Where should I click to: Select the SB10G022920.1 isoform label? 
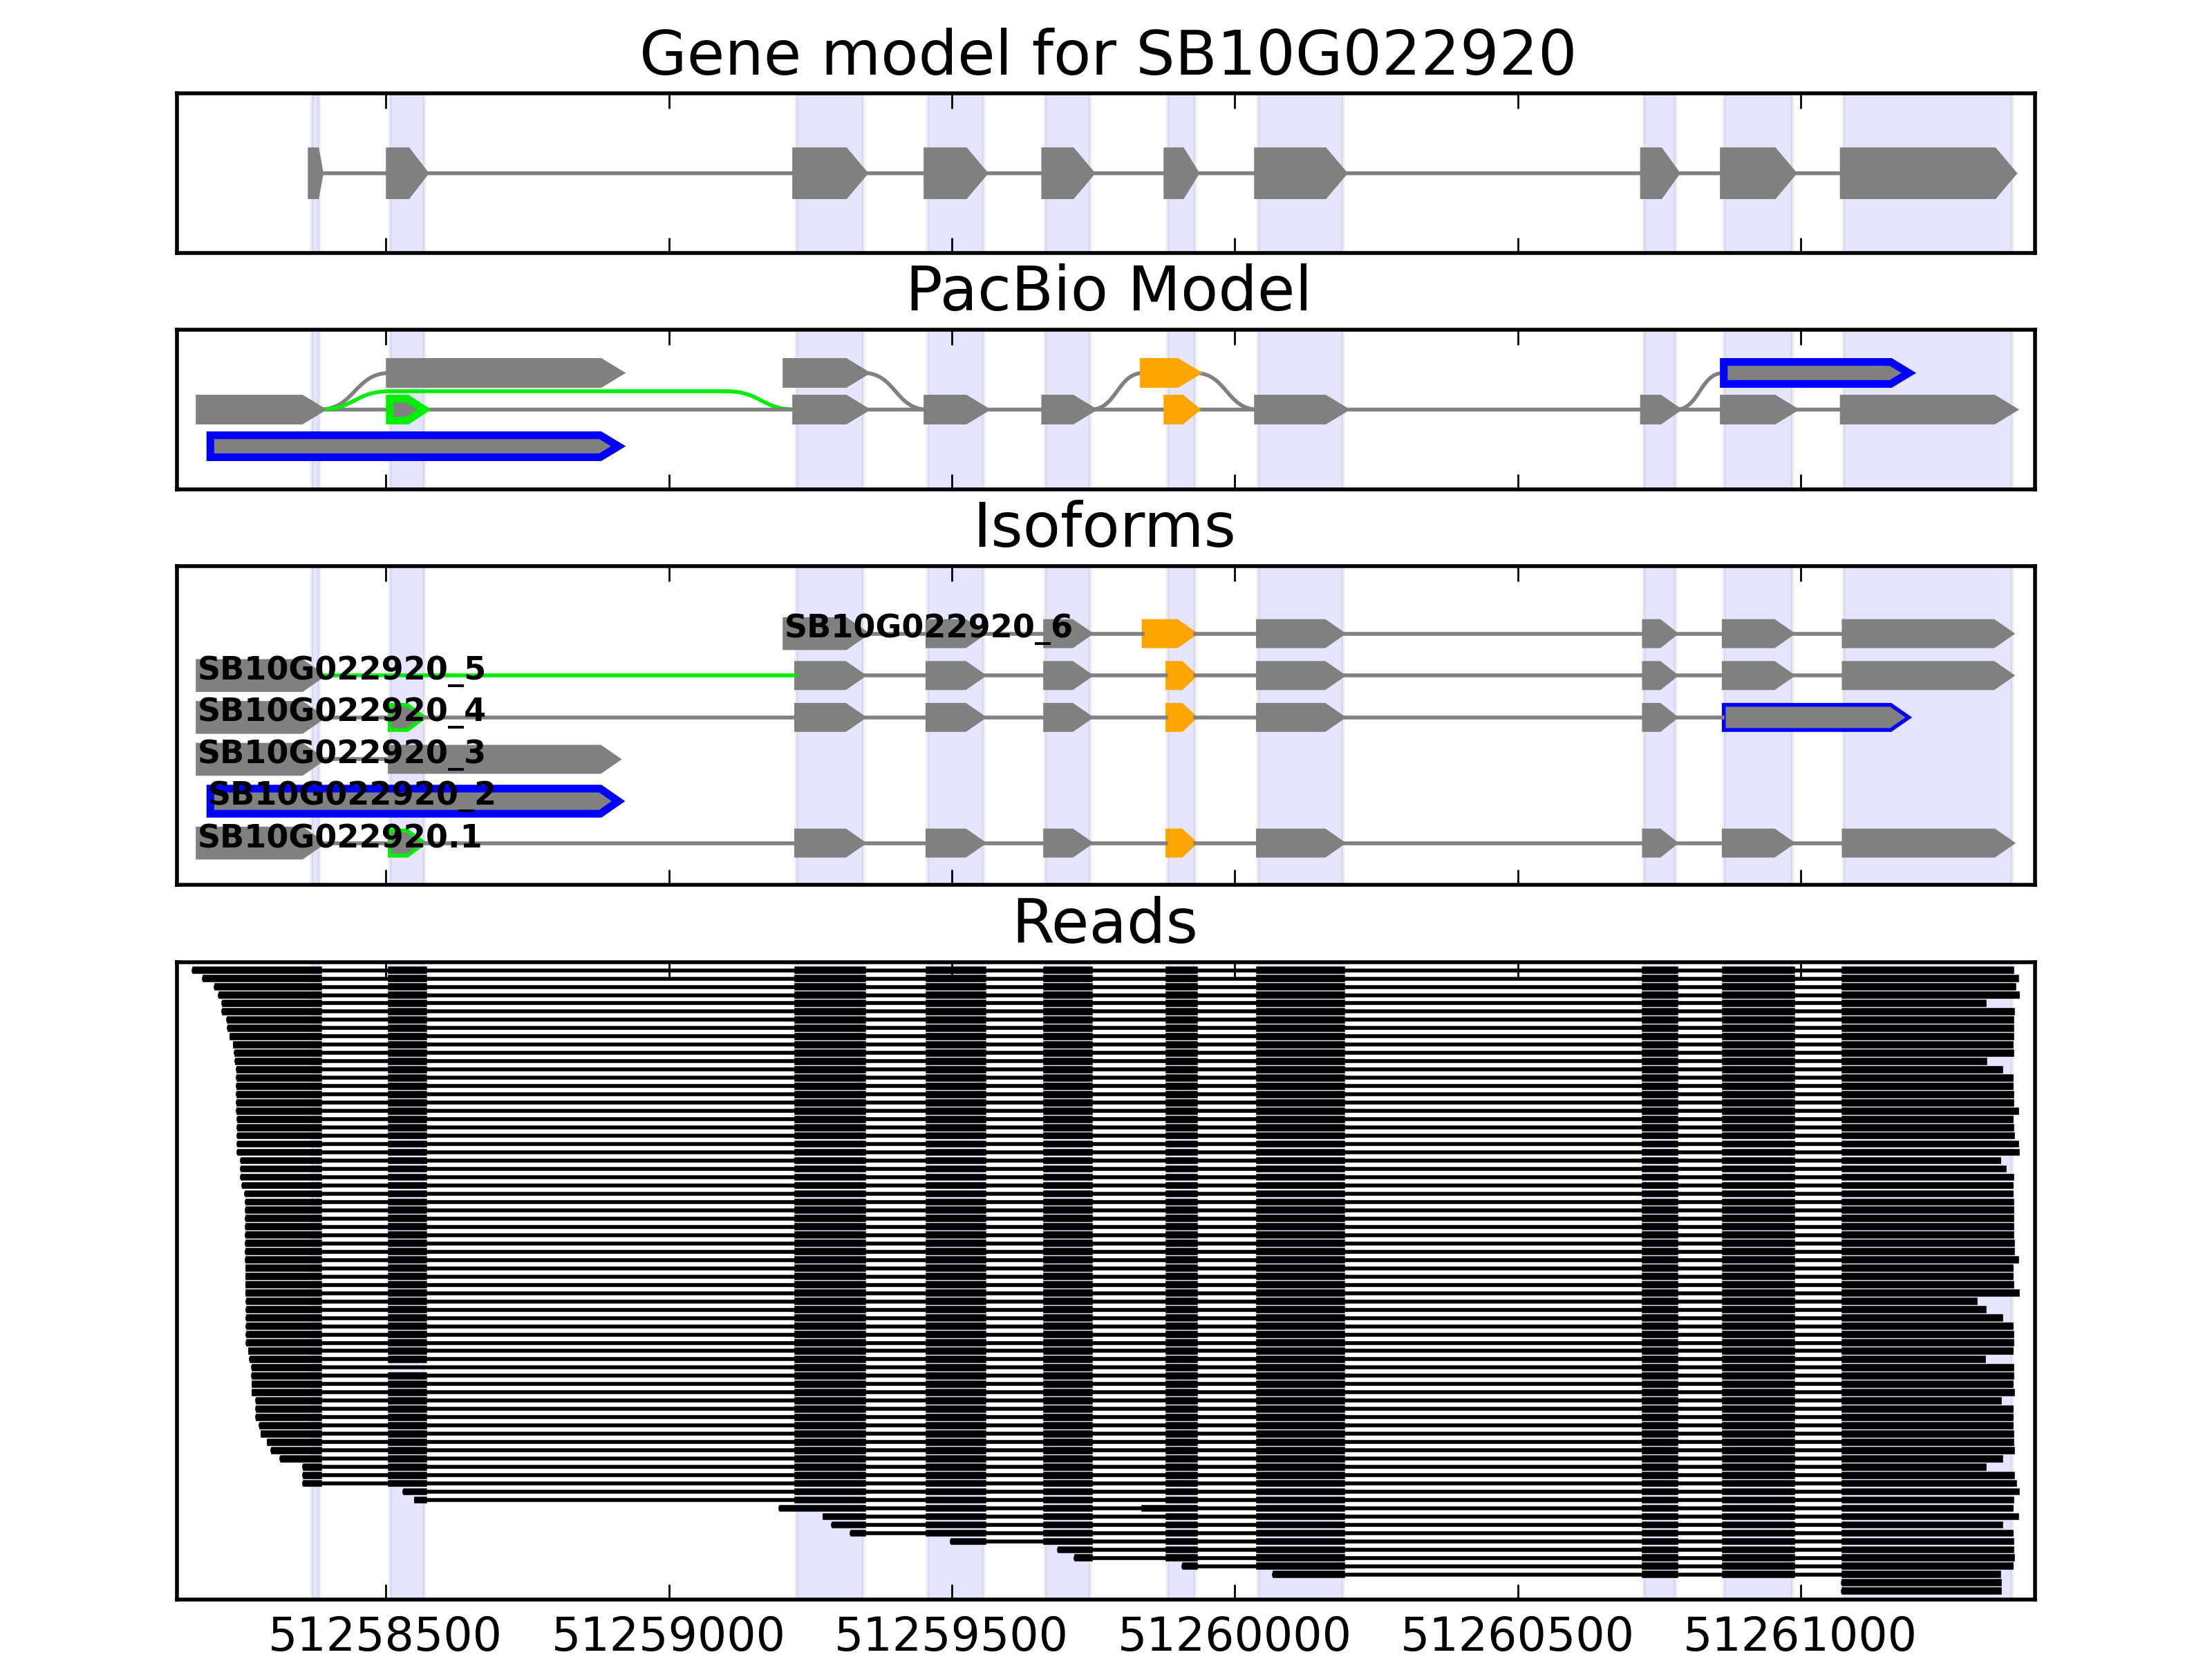[x=339, y=837]
